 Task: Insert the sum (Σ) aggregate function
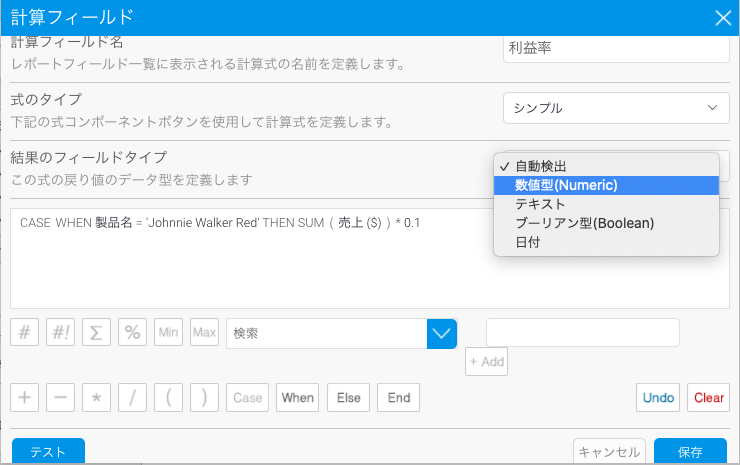(97, 333)
